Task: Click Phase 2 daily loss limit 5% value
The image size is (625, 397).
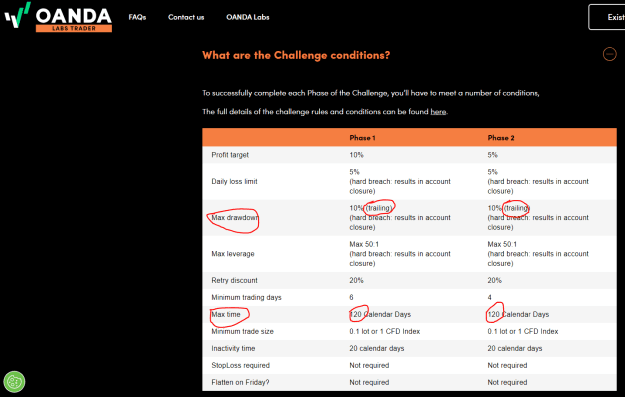Action: (492, 172)
